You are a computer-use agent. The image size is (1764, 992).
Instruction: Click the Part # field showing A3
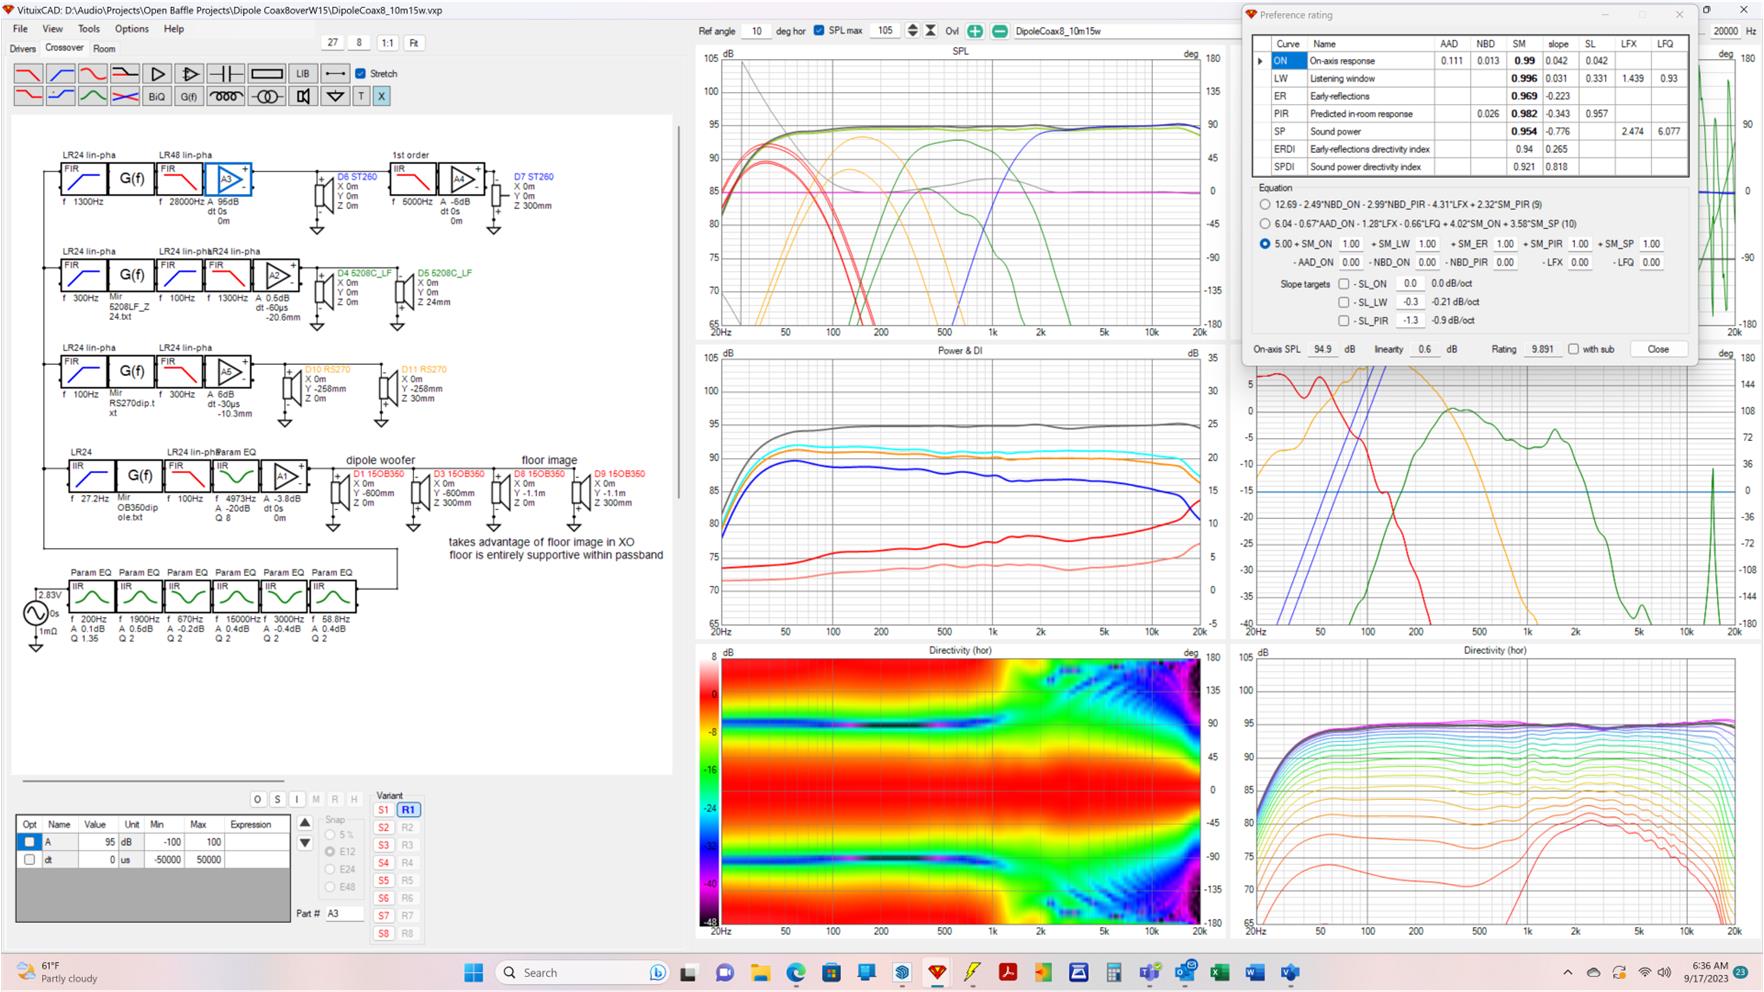tap(345, 913)
